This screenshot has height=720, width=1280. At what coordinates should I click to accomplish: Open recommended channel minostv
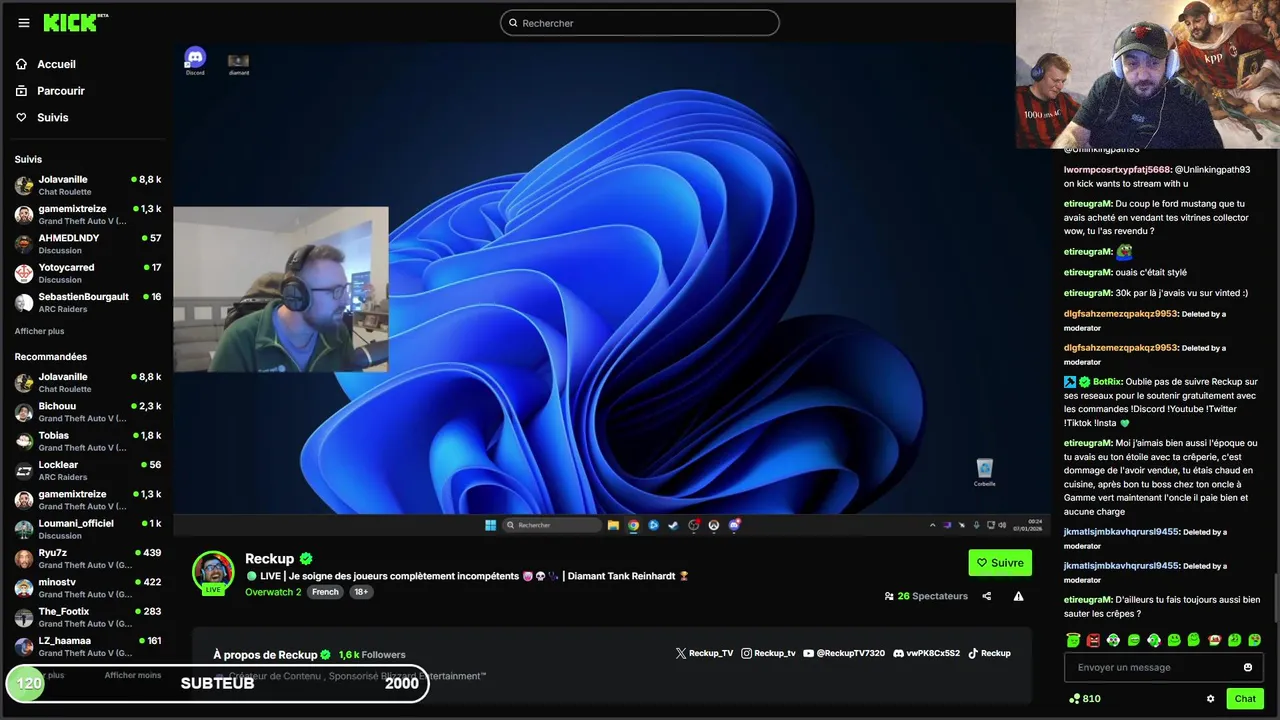(87, 587)
